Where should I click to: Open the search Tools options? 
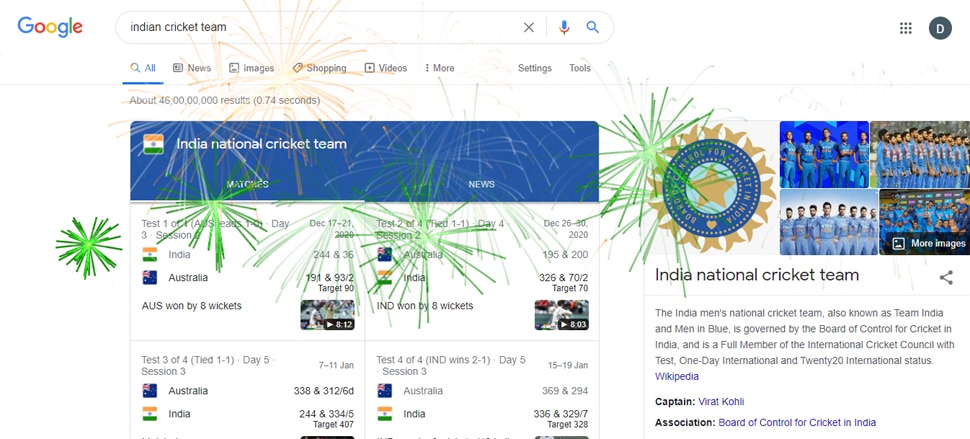[x=580, y=68]
